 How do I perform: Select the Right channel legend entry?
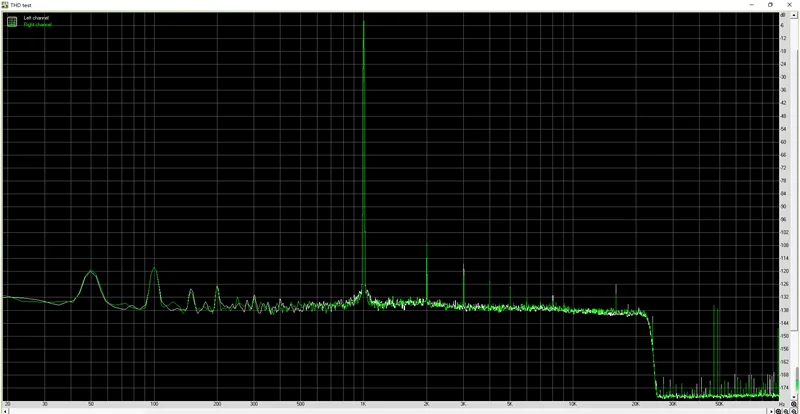tap(37, 24)
